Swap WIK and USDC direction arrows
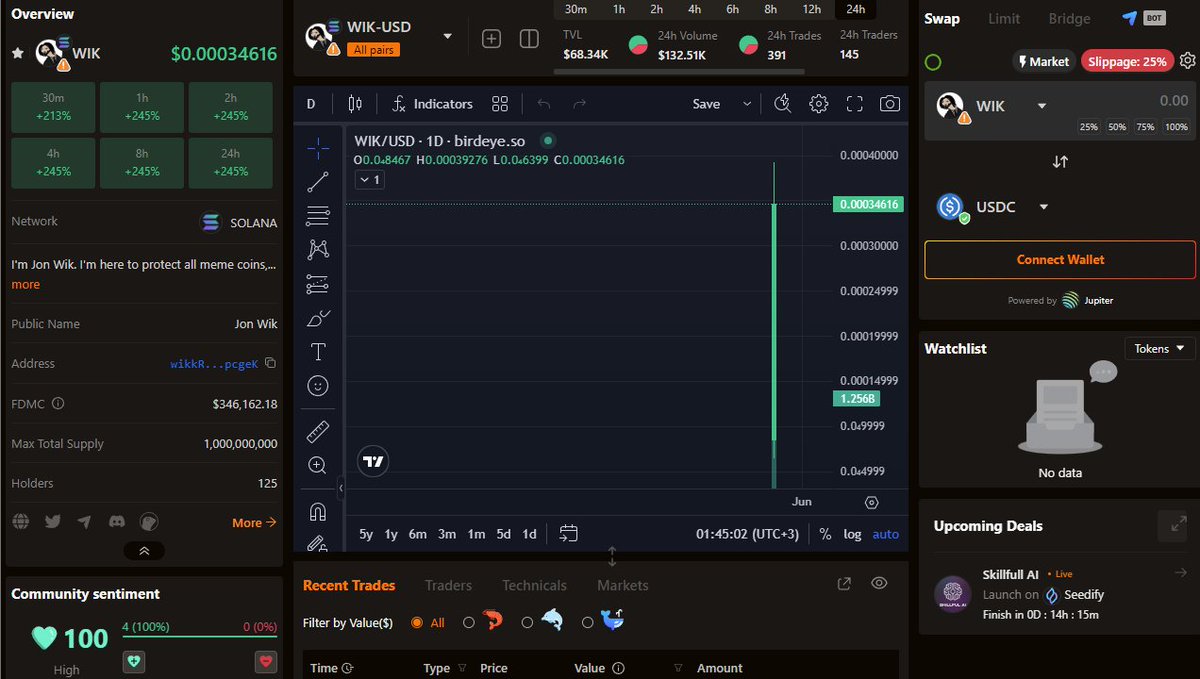 pyautogui.click(x=1060, y=161)
